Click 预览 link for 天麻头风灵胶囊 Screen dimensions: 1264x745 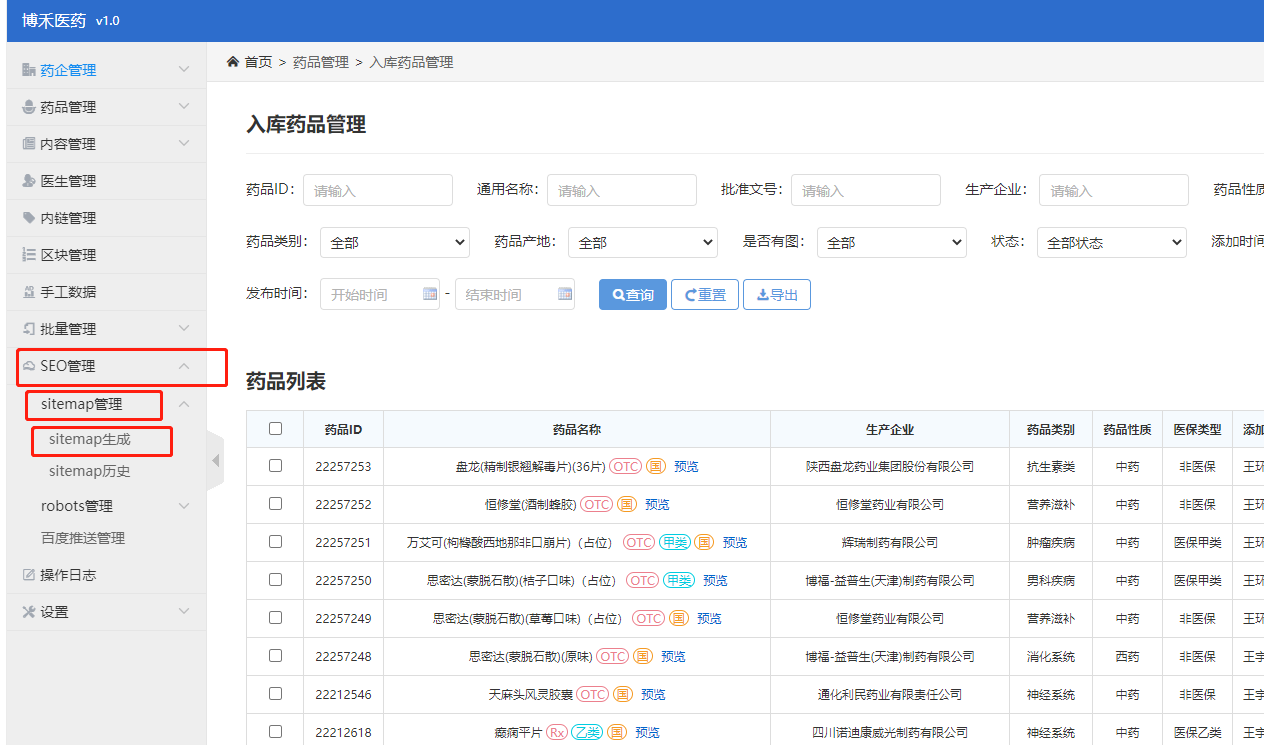(x=653, y=694)
